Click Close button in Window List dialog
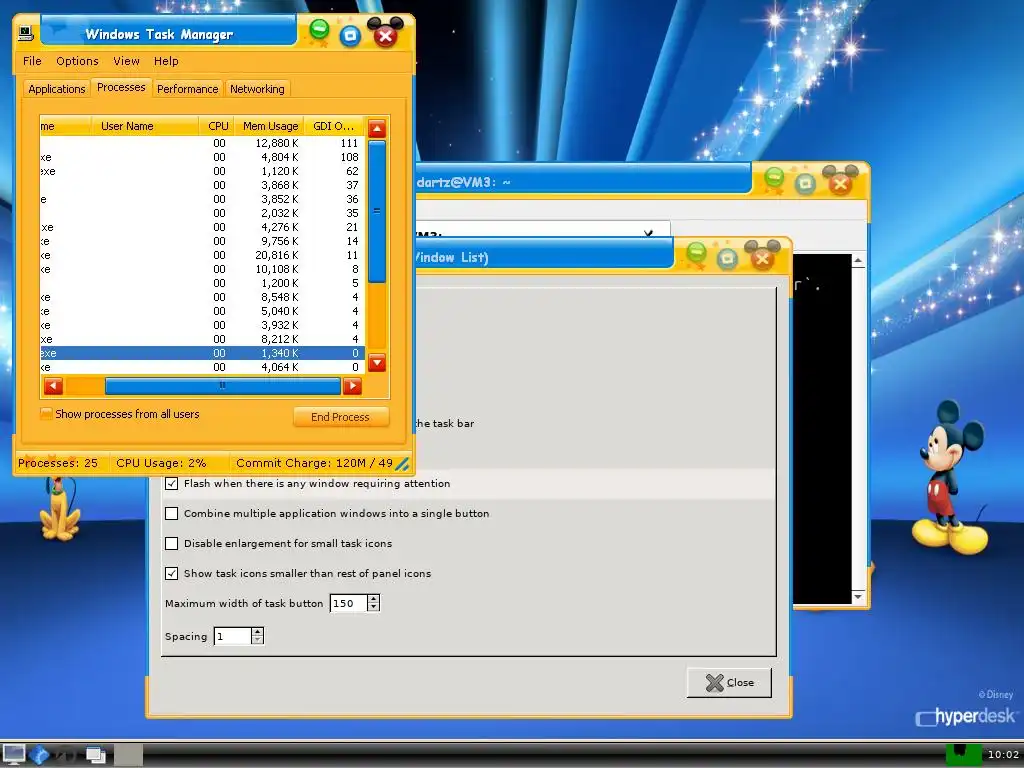The image size is (1024, 768). pyautogui.click(x=729, y=682)
